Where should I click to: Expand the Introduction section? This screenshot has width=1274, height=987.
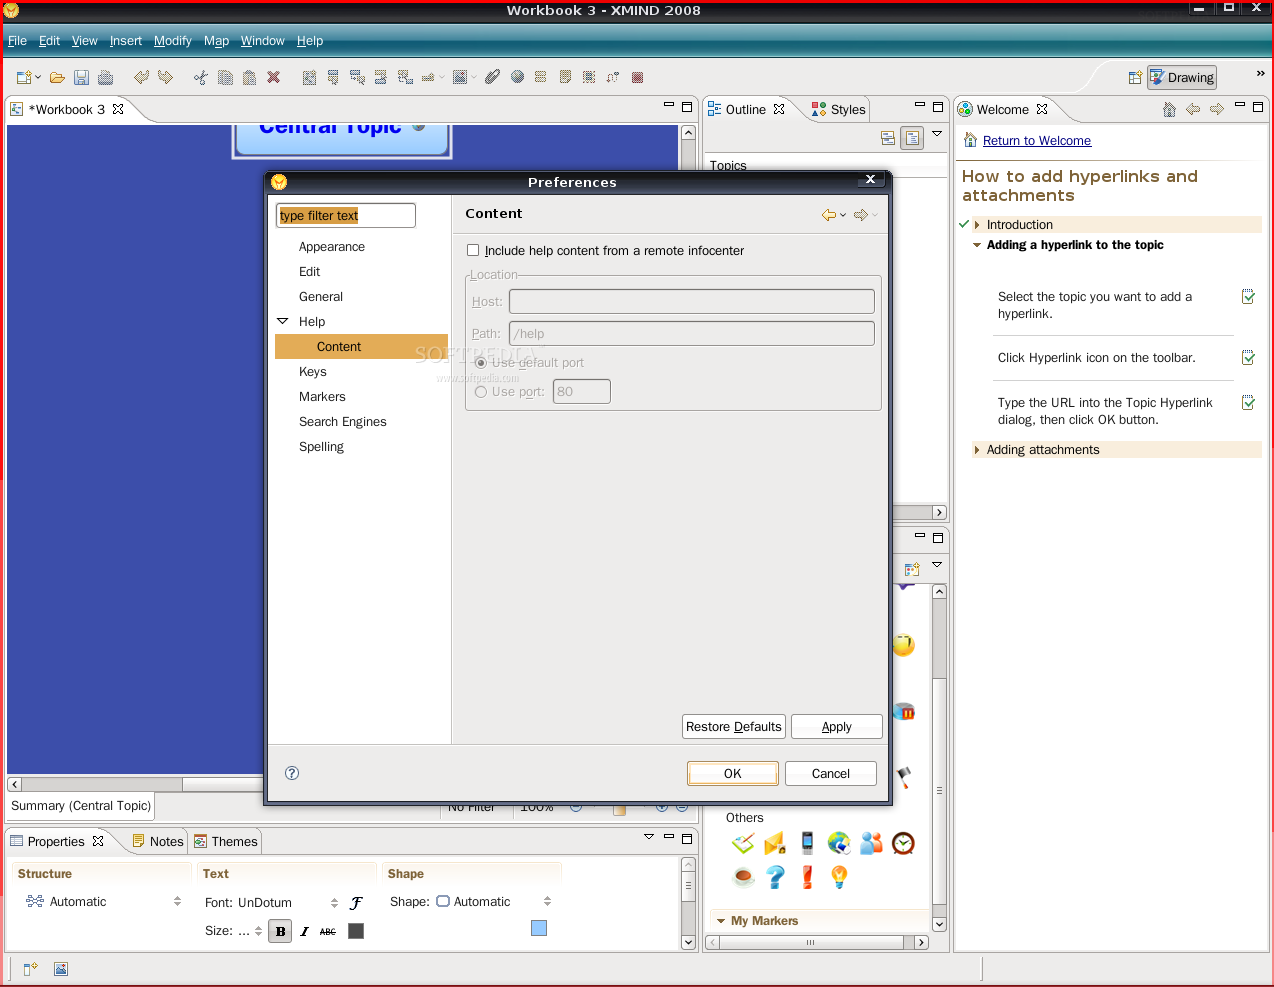coord(977,225)
